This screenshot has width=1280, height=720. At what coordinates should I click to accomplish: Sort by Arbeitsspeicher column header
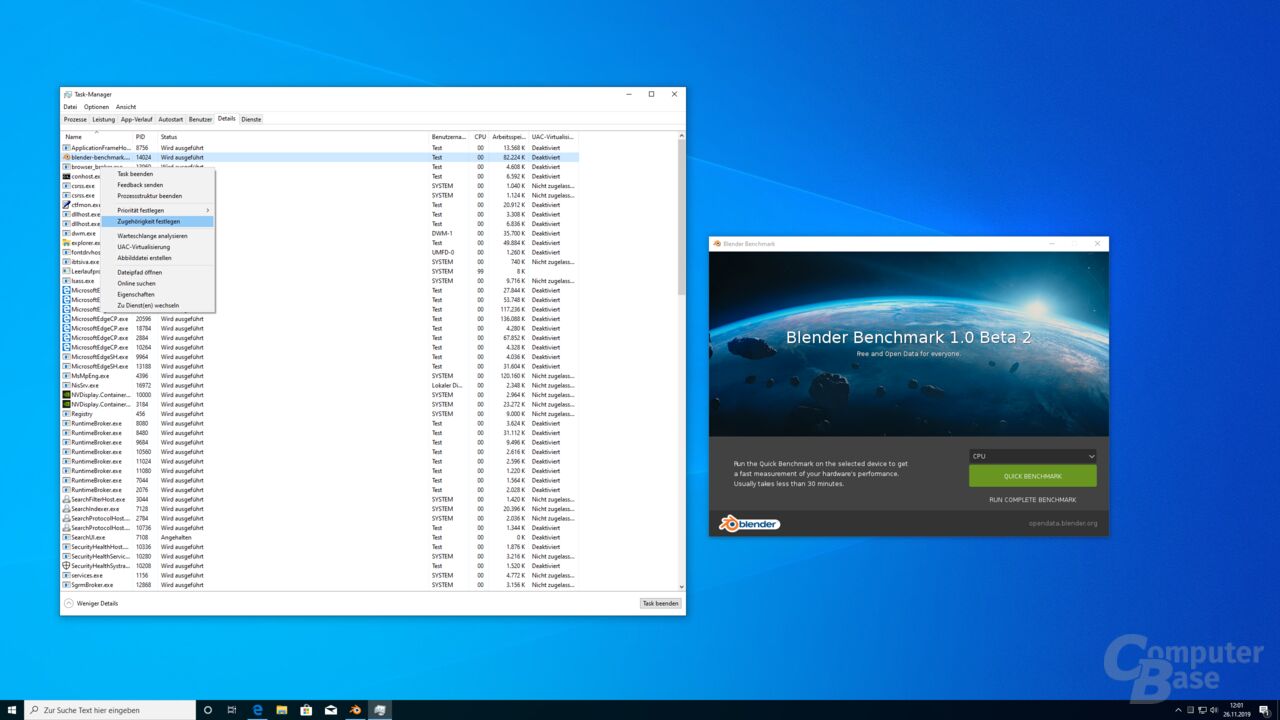coord(509,137)
